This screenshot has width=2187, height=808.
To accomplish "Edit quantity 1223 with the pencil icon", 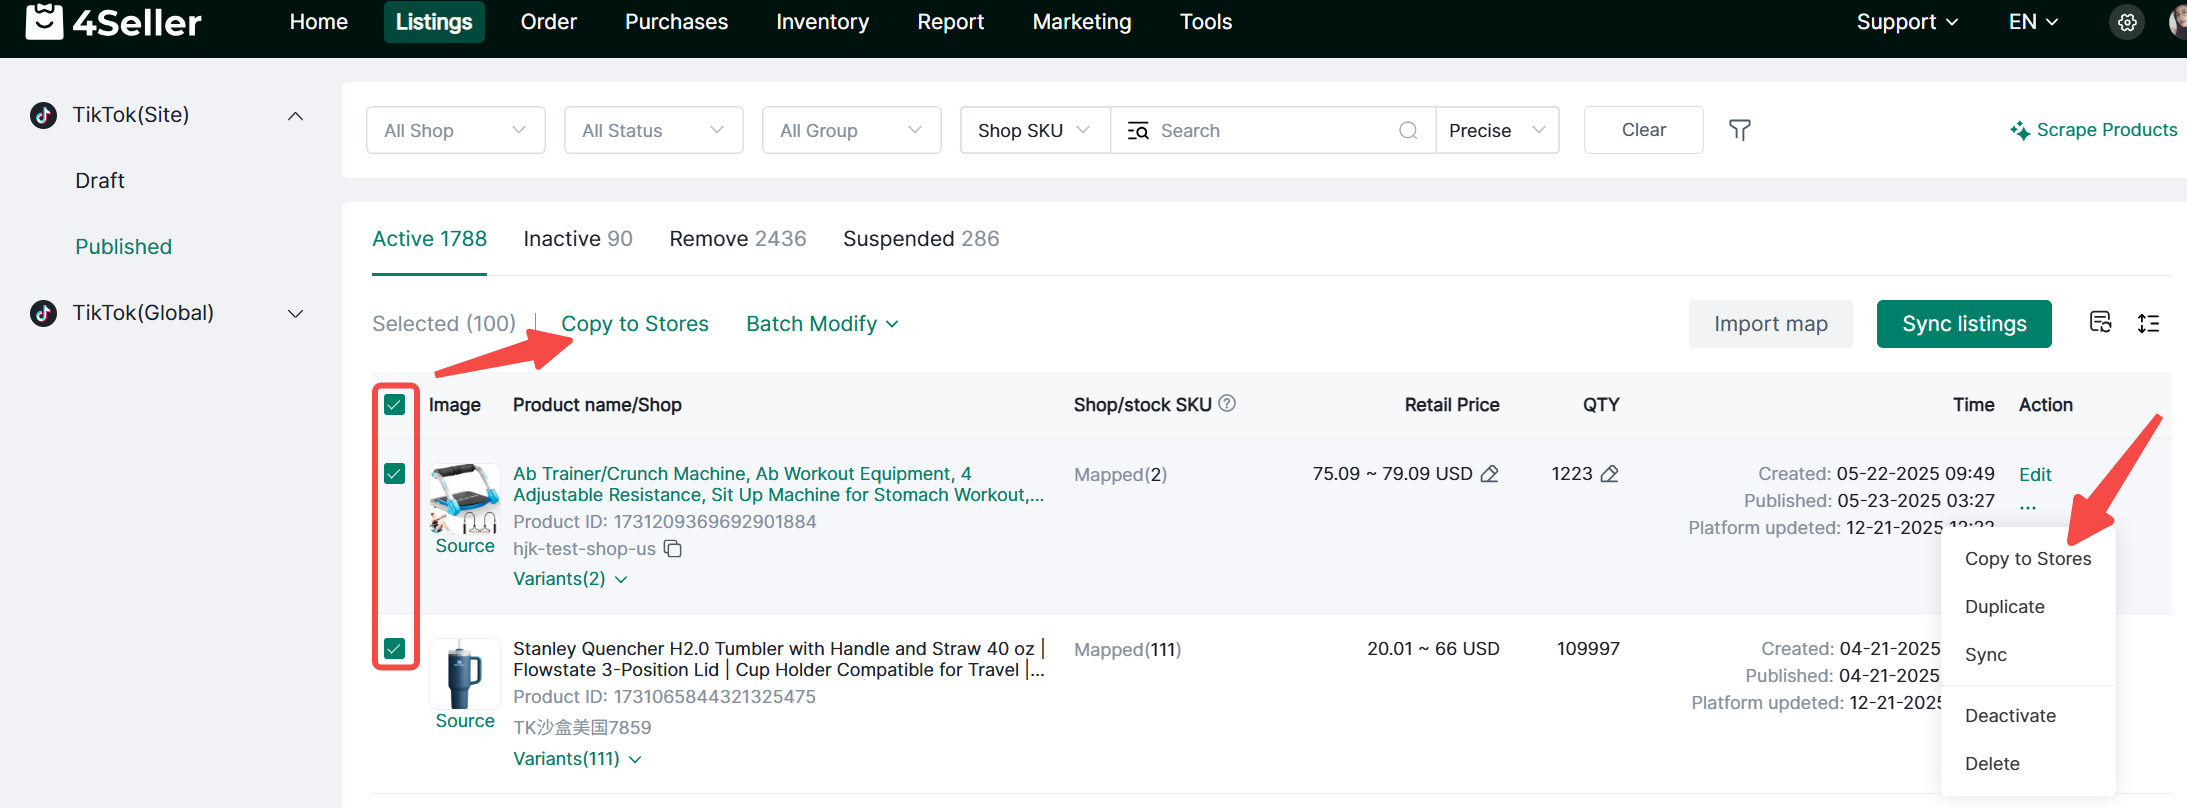I will [x=1609, y=474].
